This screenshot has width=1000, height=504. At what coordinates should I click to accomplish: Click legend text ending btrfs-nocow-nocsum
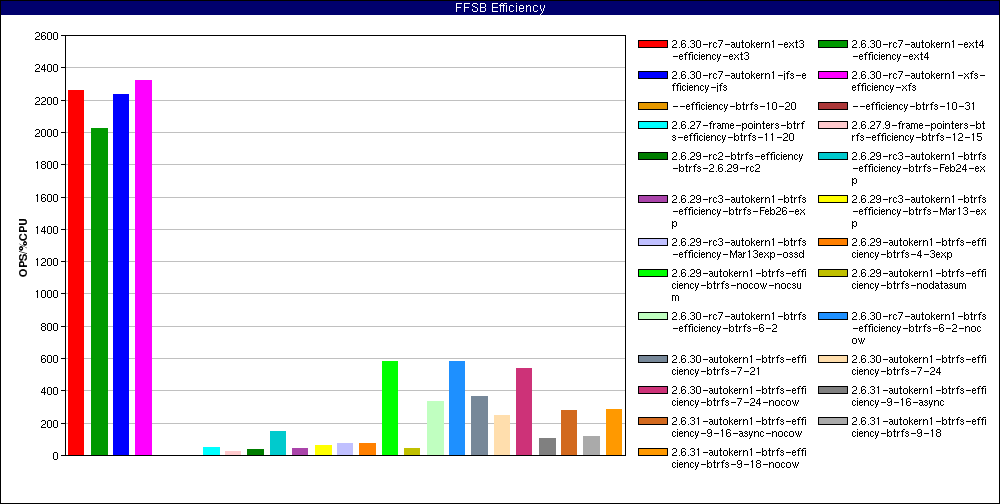(x=739, y=285)
